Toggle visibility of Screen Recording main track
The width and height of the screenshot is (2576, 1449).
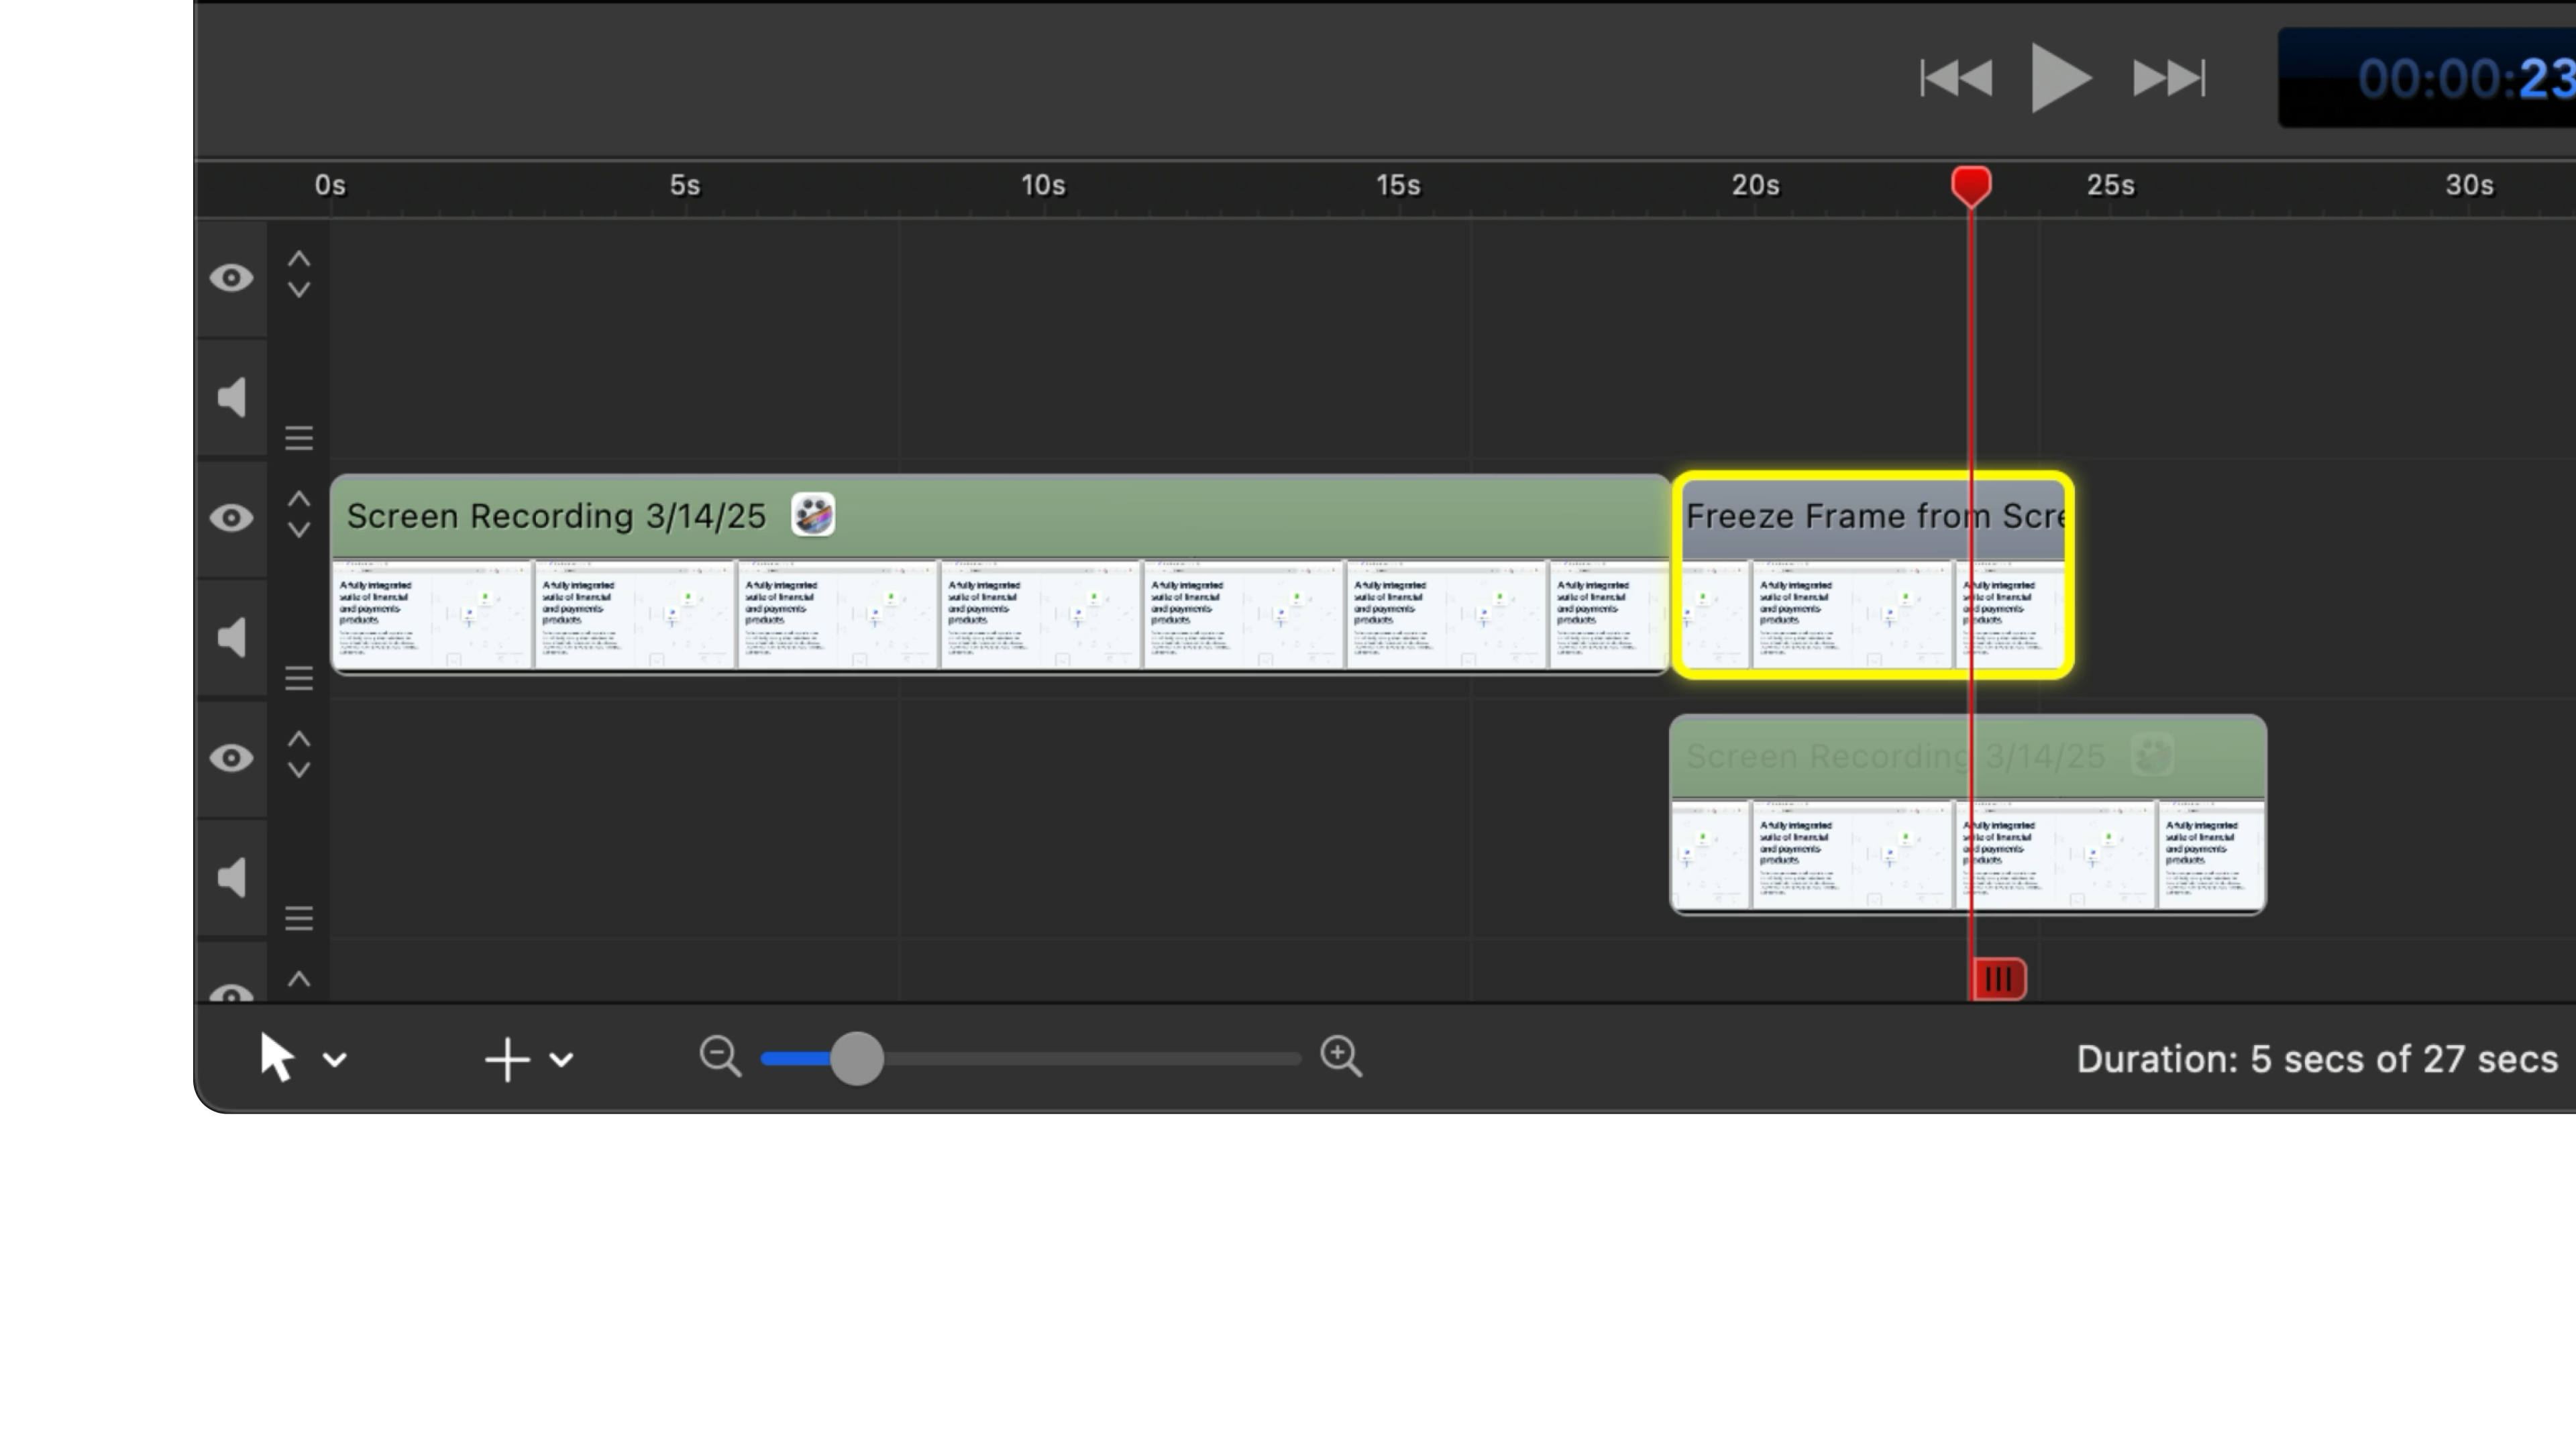coord(231,517)
